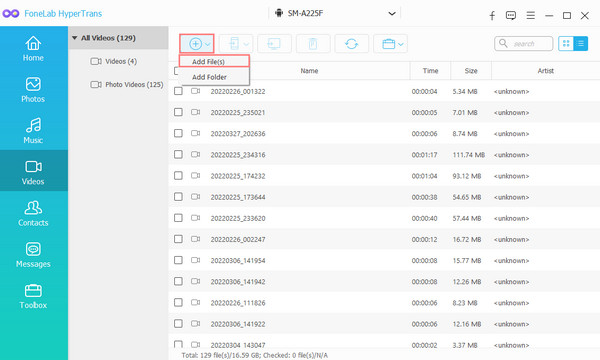This screenshot has width=600, height=360.
Task: Sort by the Size column header
Action: coord(471,71)
